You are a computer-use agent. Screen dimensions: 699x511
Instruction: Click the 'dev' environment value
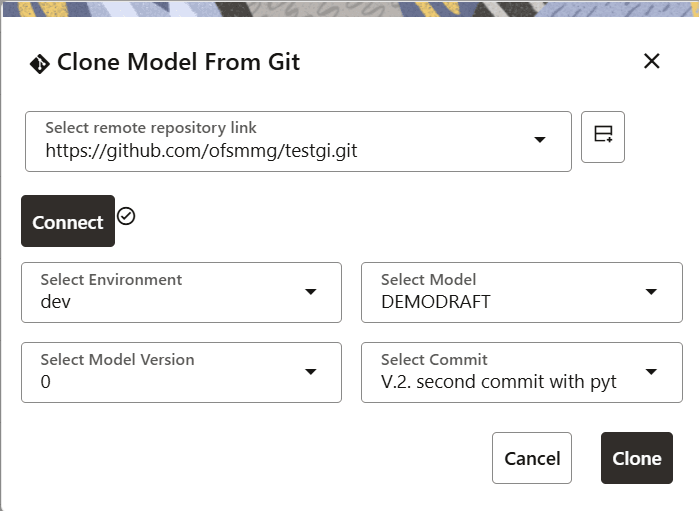[56, 301]
